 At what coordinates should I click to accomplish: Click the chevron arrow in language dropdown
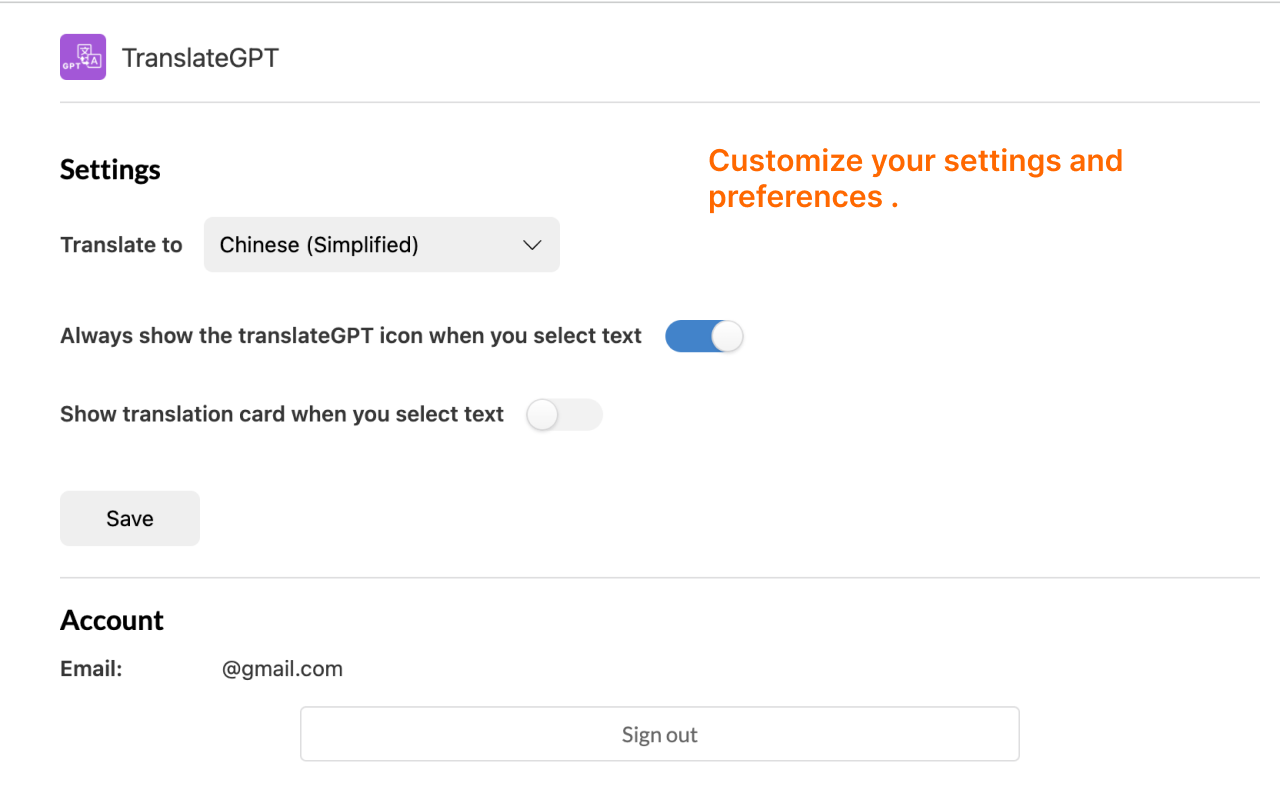click(x=533, y=245)
